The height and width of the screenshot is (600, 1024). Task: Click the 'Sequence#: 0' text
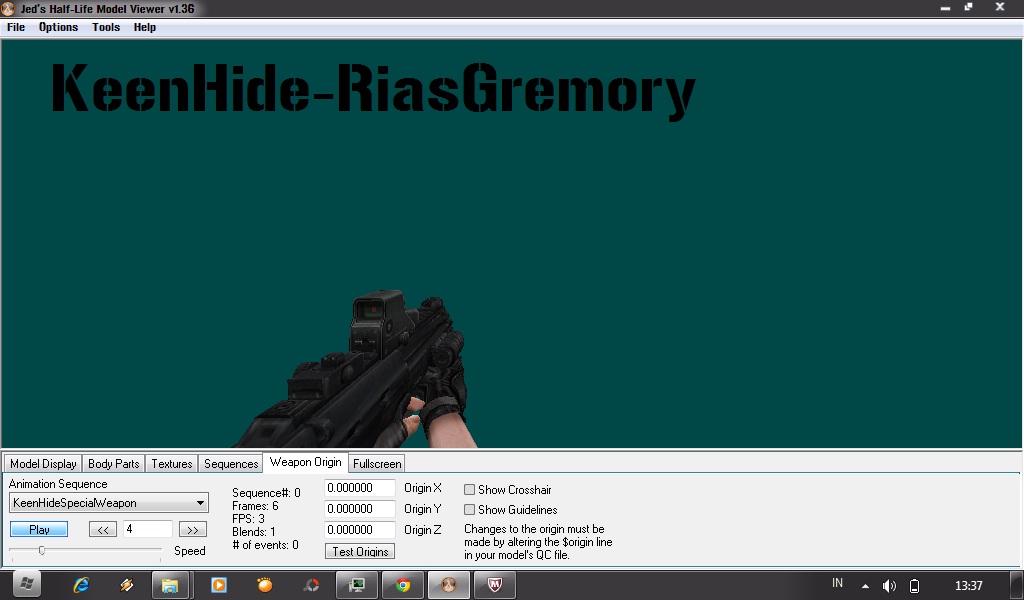point(266,493)
